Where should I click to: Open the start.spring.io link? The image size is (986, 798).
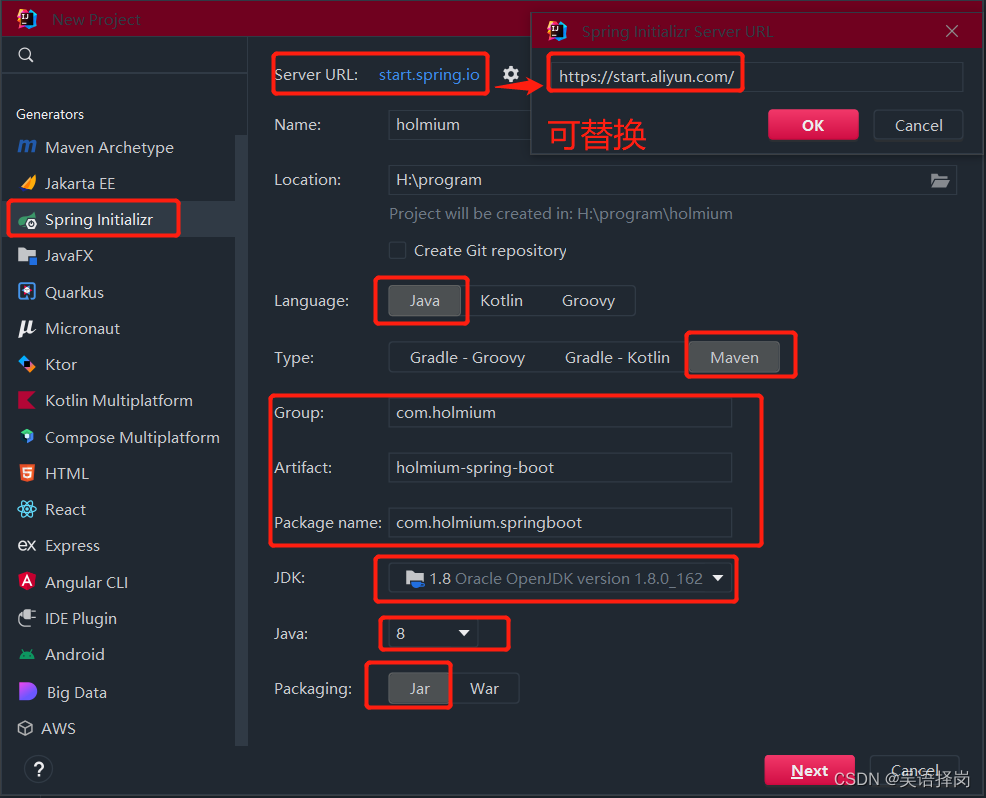[429, 74]
